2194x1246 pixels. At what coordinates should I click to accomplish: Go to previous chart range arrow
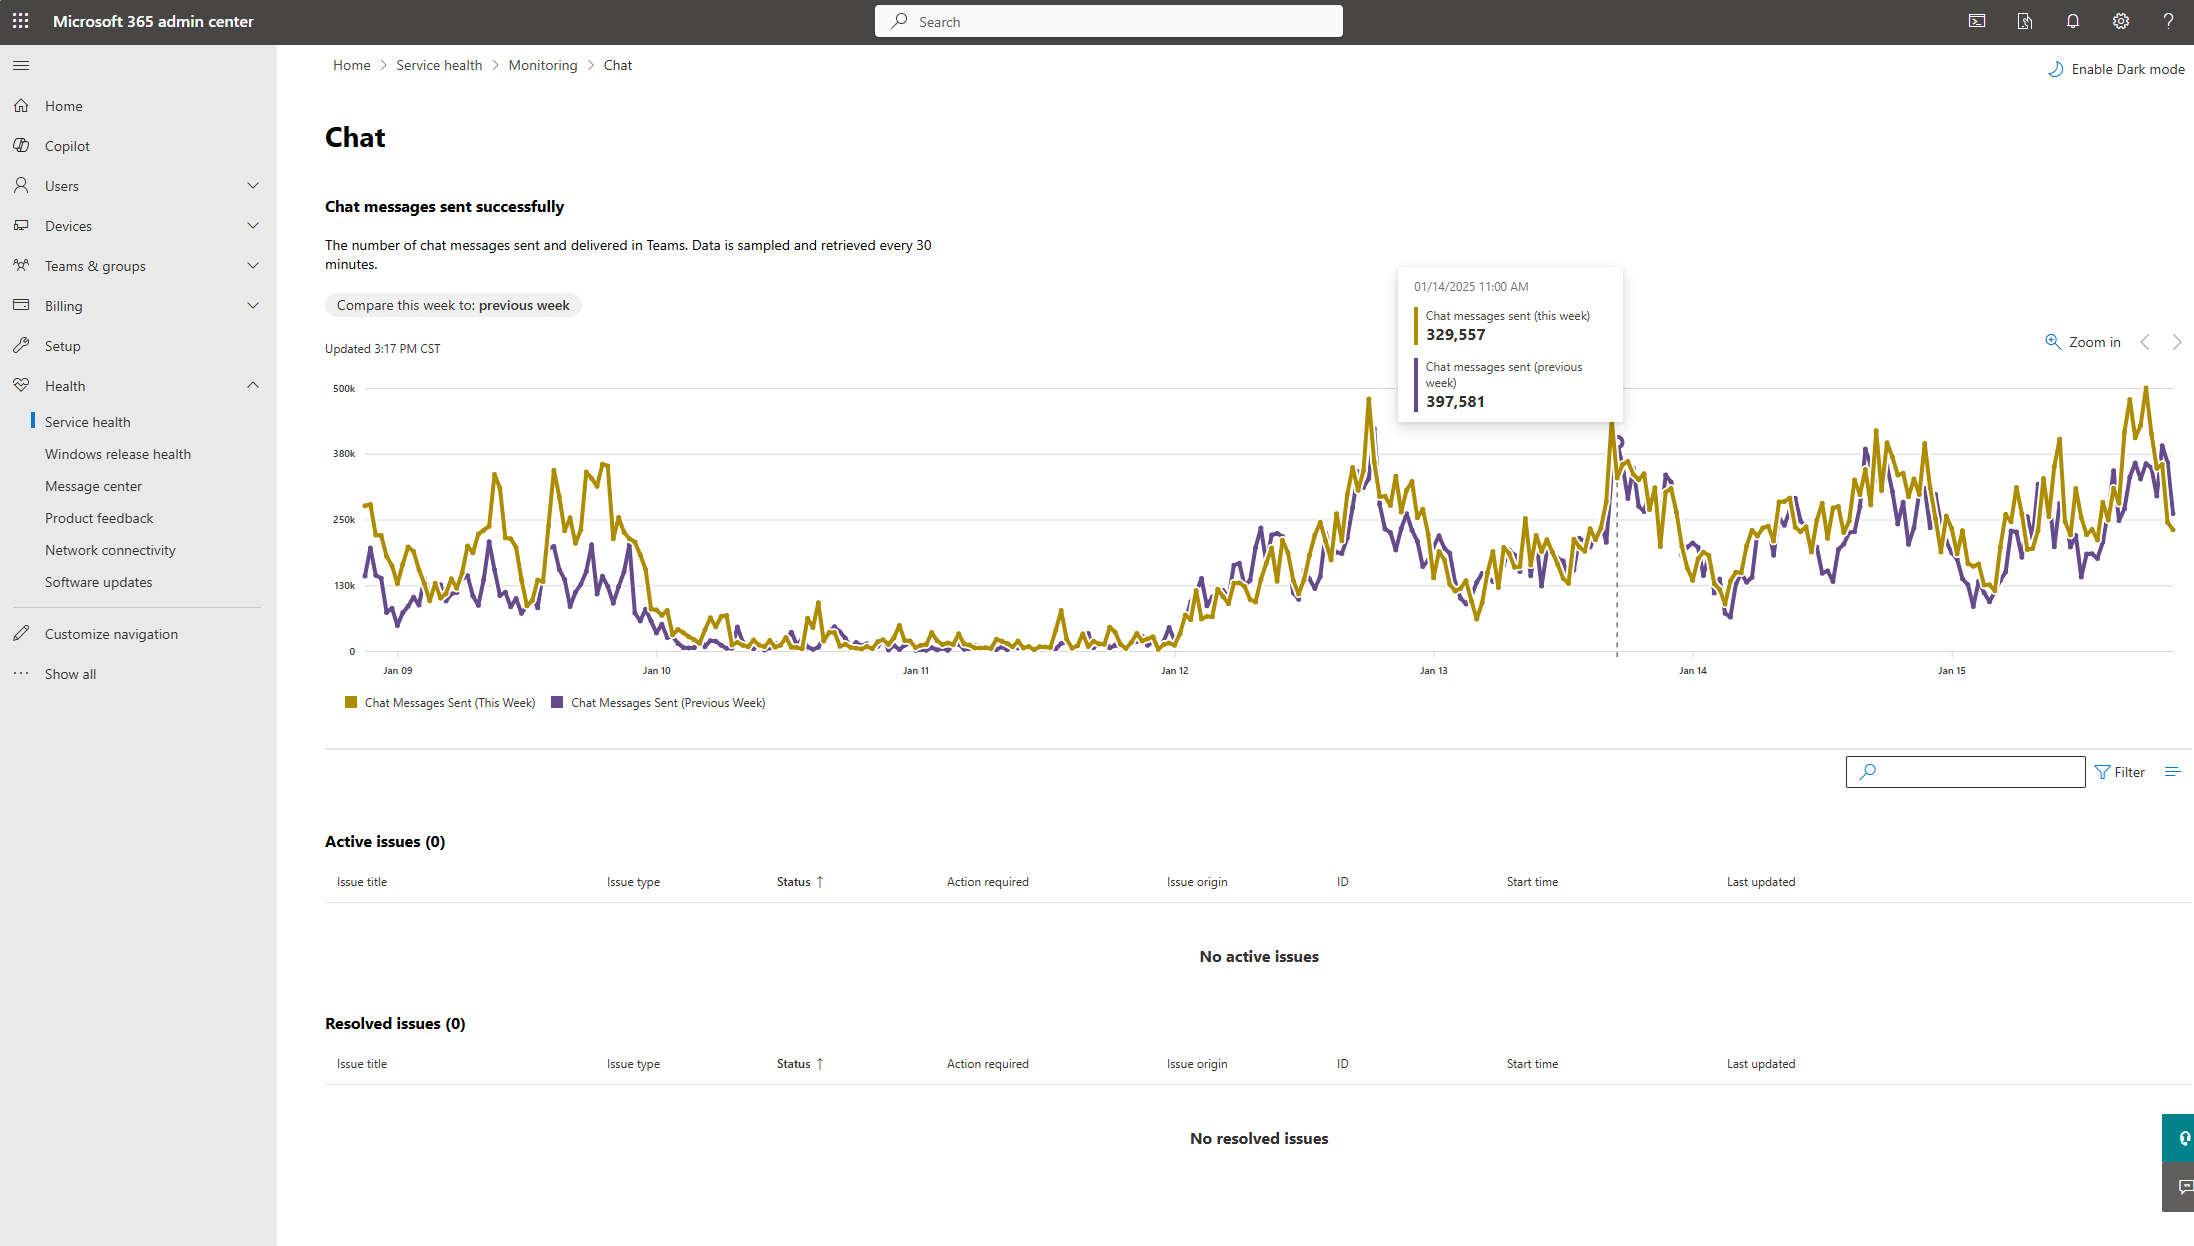(x=2145, y=342)
